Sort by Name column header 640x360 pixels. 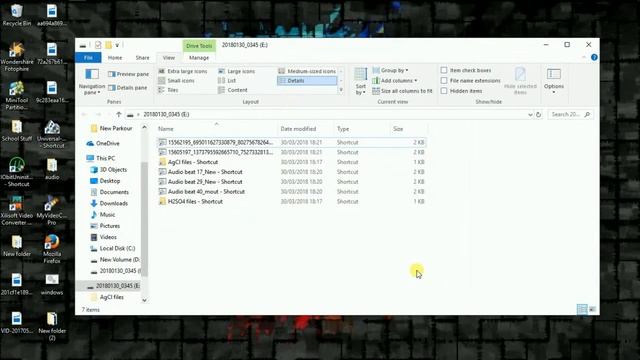coord(216,129)
